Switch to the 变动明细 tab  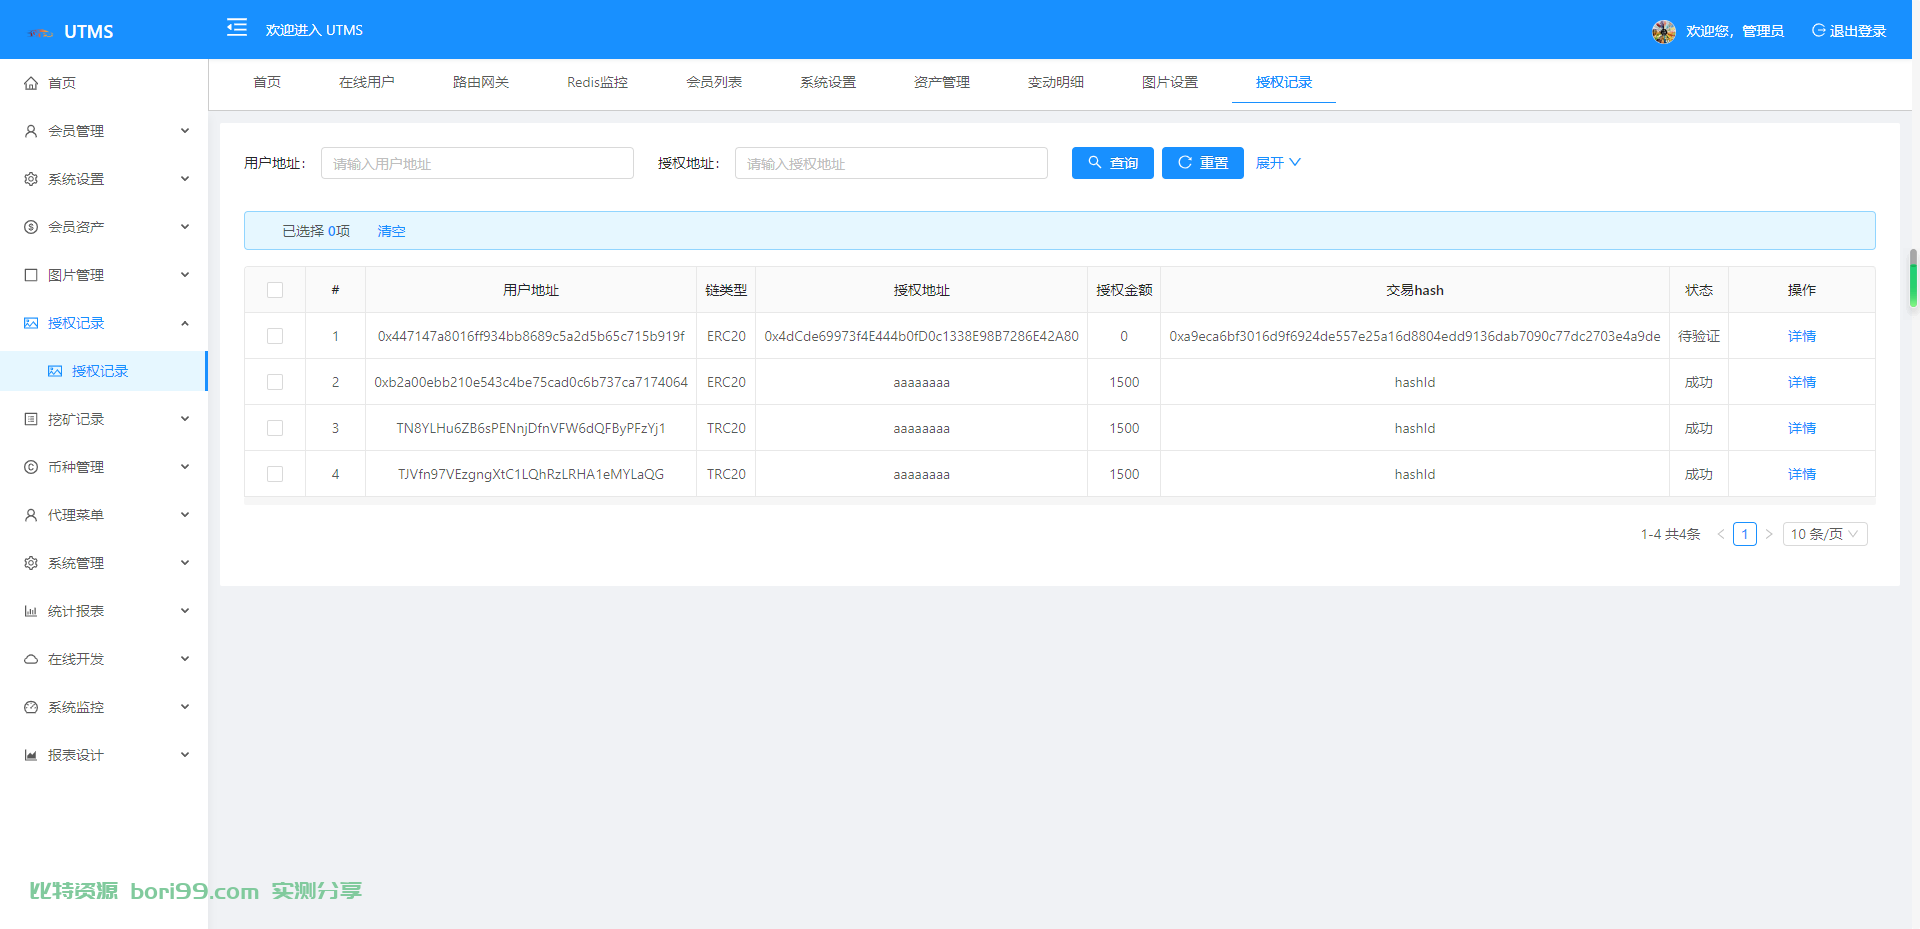[1056, 82]
